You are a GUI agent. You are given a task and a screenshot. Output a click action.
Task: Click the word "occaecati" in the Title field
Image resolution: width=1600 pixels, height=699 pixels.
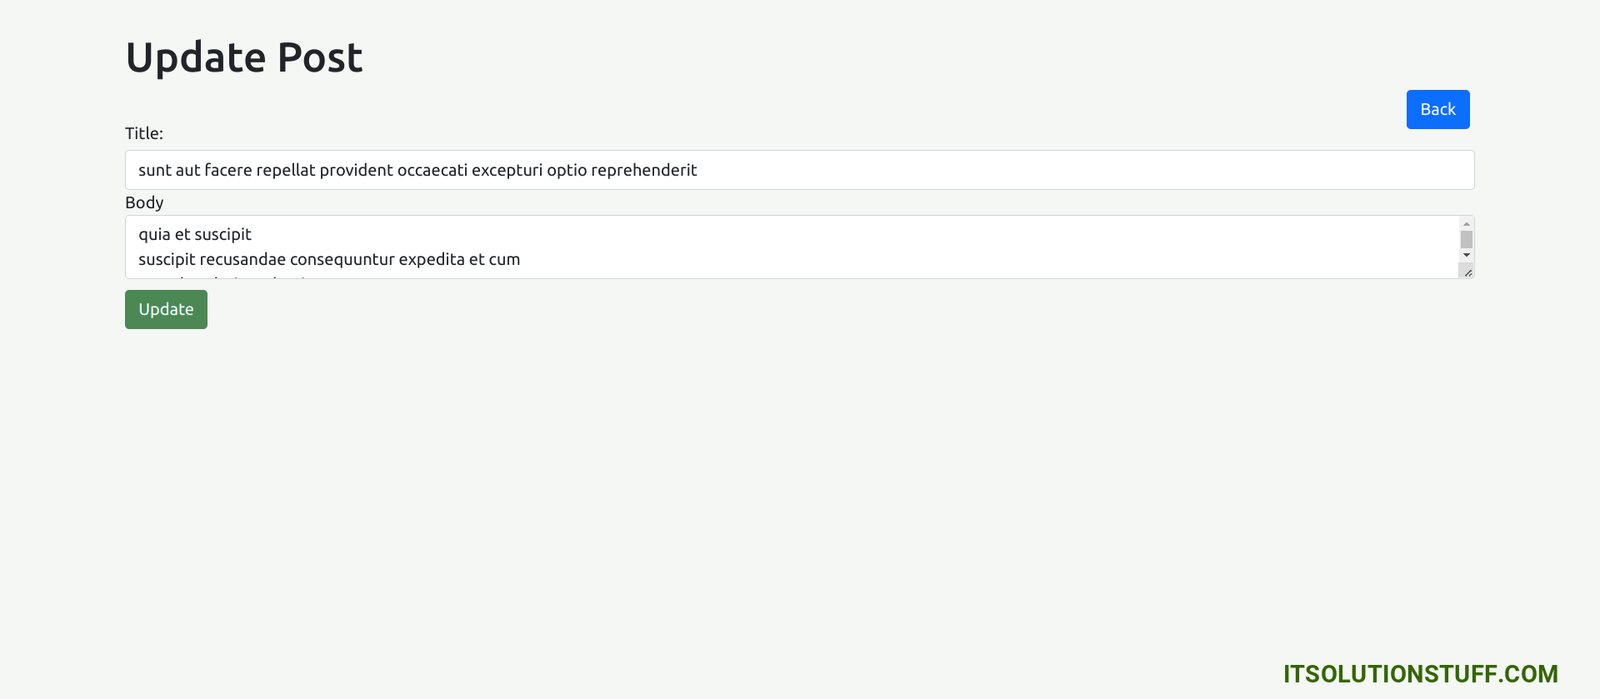432,170
